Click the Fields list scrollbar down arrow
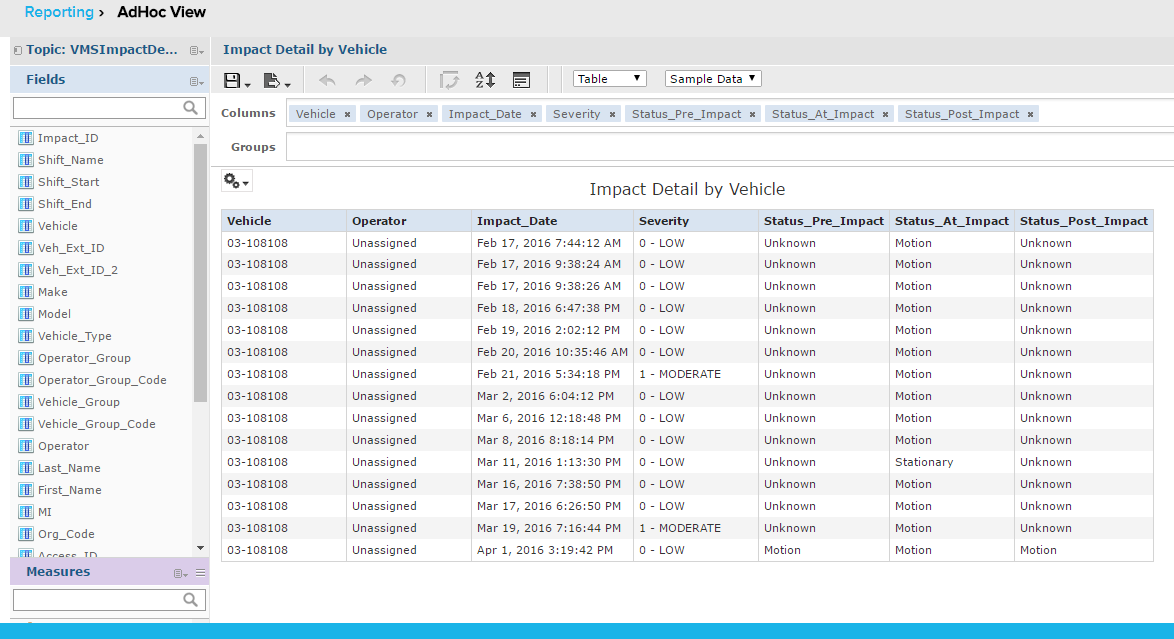This screenshot has height=639, width=1174. click(200, 548)
